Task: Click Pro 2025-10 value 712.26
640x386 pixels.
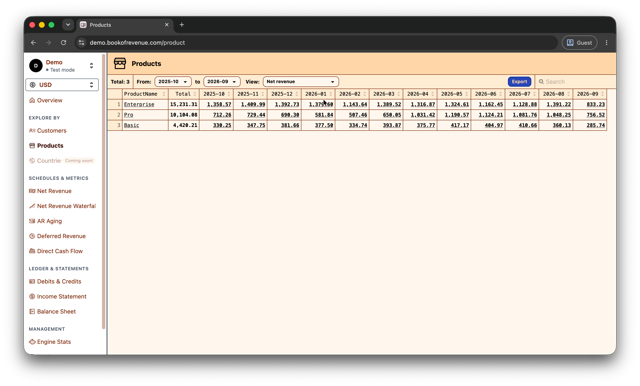Action: pos(222,115)
